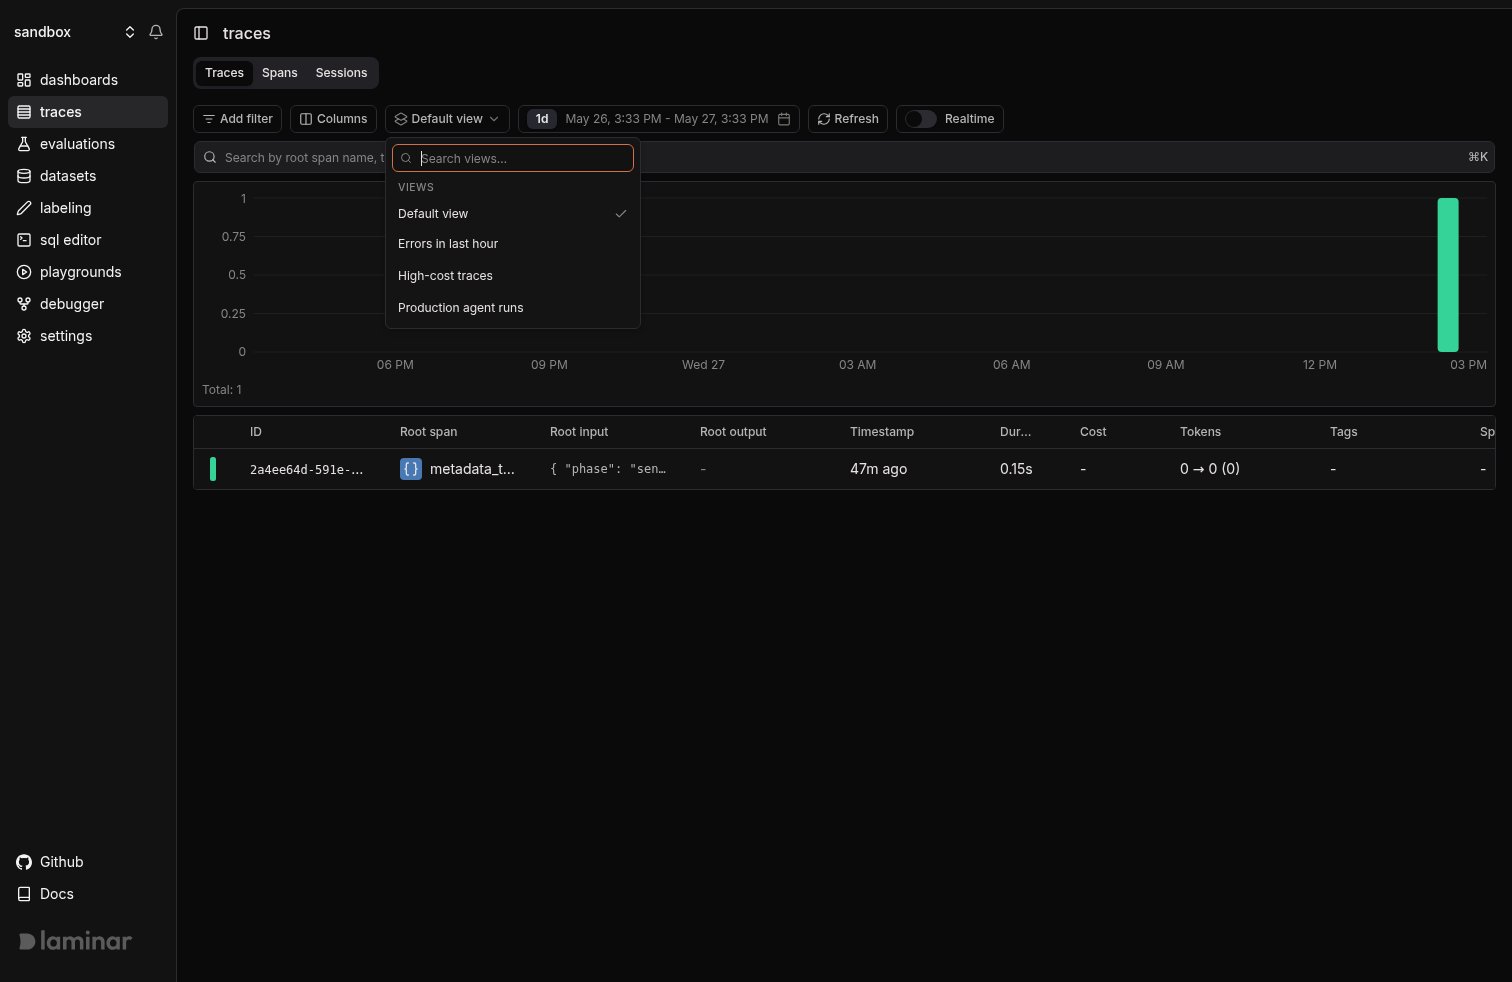This screenshot has height=982, width=1512.
Task: Click the Cost column header
Action: [x=1093, y=432]
